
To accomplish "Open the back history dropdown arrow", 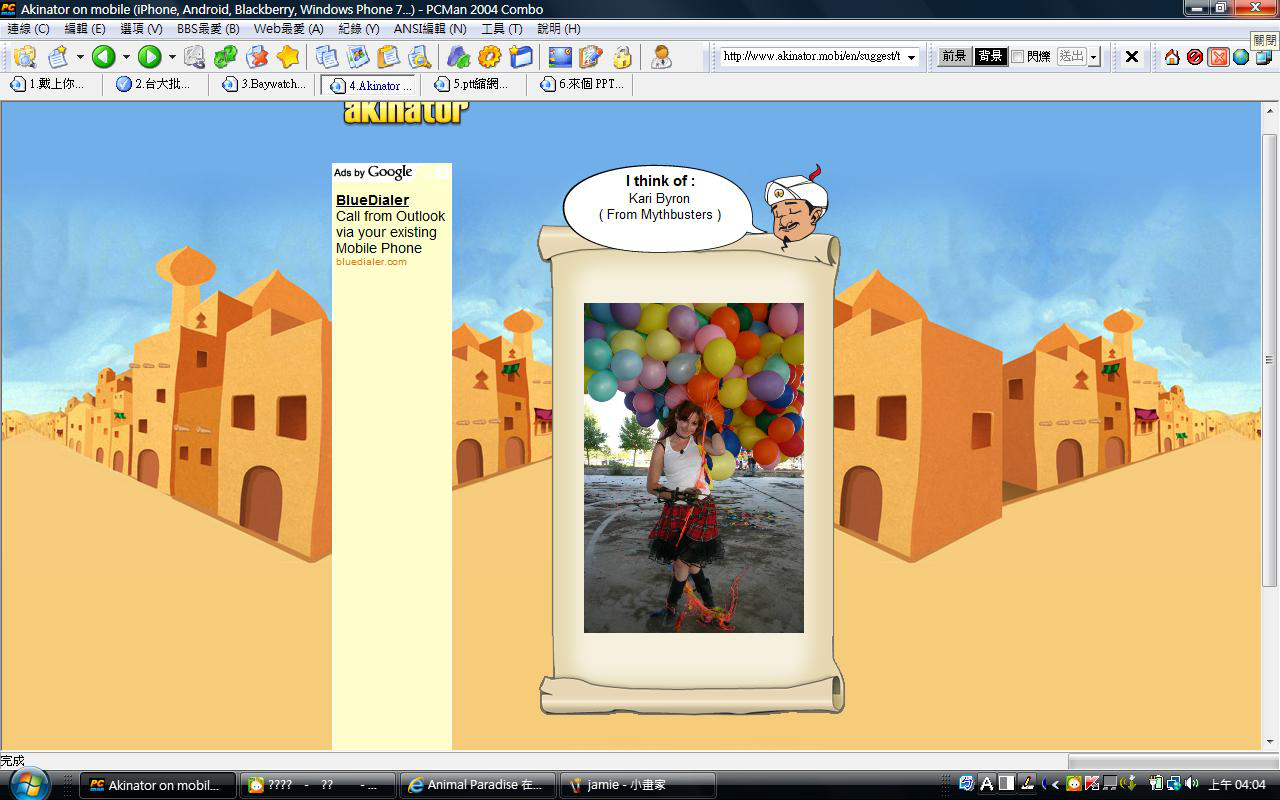I will [126, 57].
